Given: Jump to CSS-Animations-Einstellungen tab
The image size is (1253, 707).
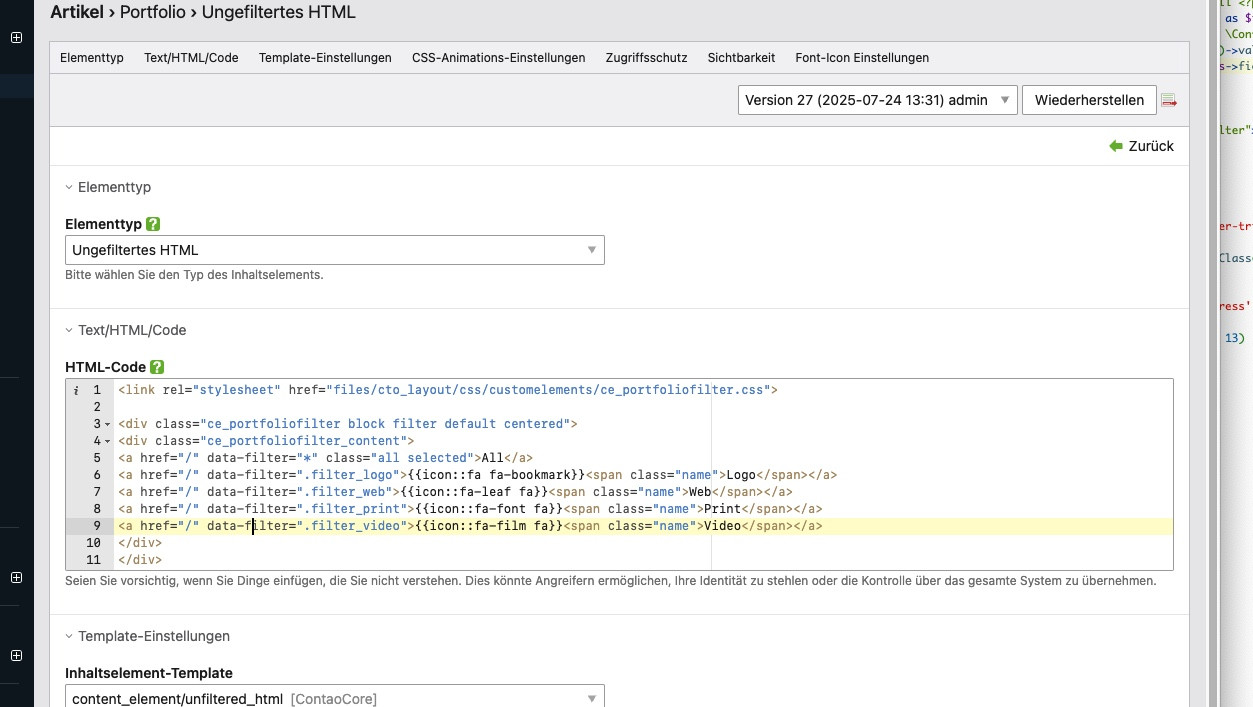Looking at the screenshot, I should tap(498, 58).
